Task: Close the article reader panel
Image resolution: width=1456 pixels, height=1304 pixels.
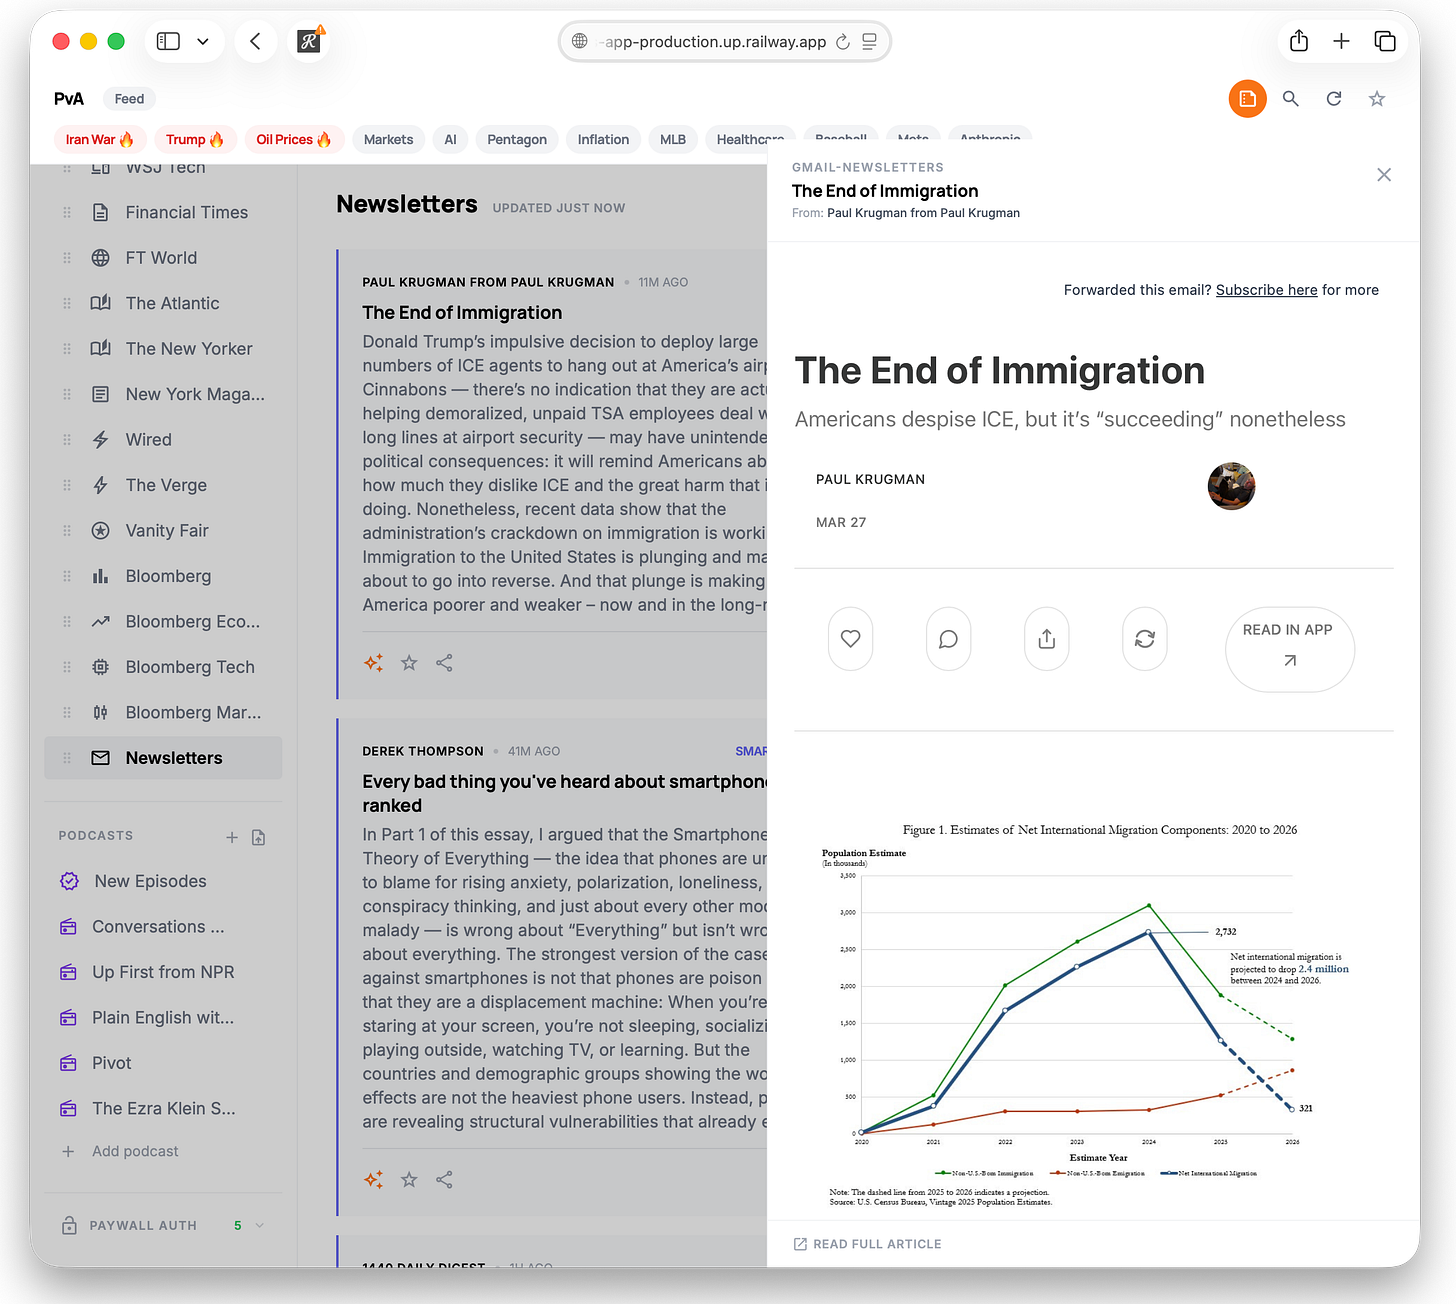Action: tap(1384, 175)
